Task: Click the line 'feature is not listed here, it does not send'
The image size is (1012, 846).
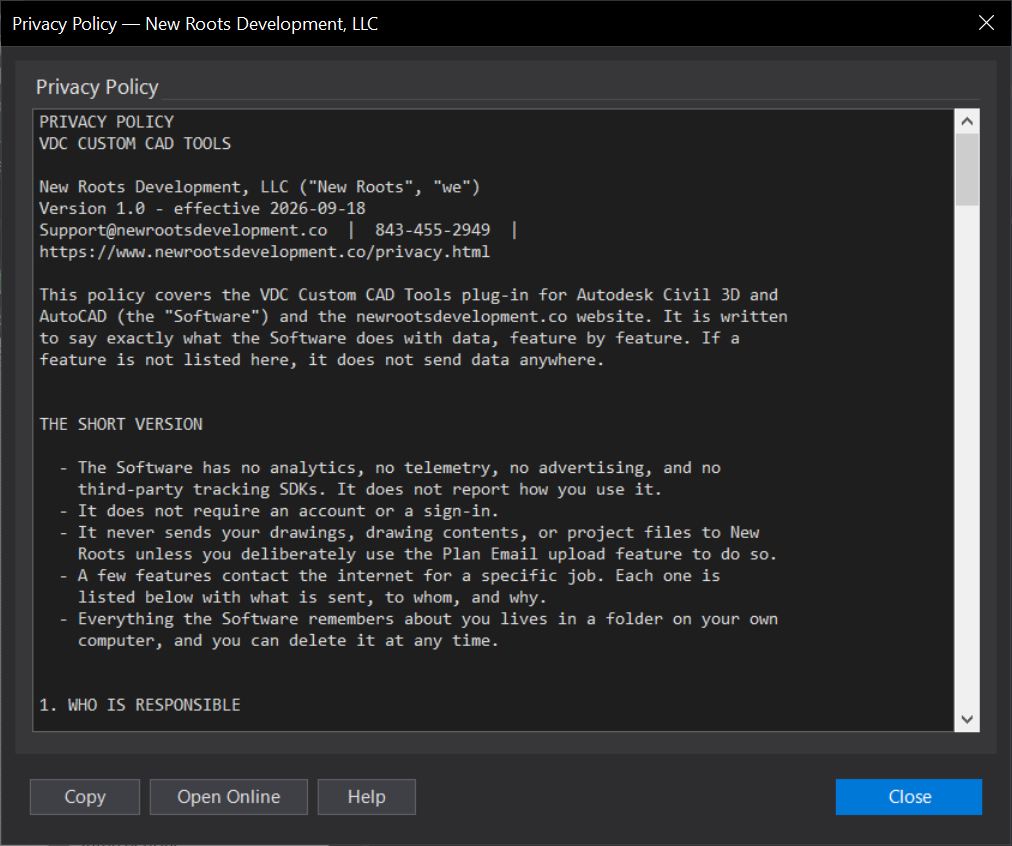Action: pos(321,360)
